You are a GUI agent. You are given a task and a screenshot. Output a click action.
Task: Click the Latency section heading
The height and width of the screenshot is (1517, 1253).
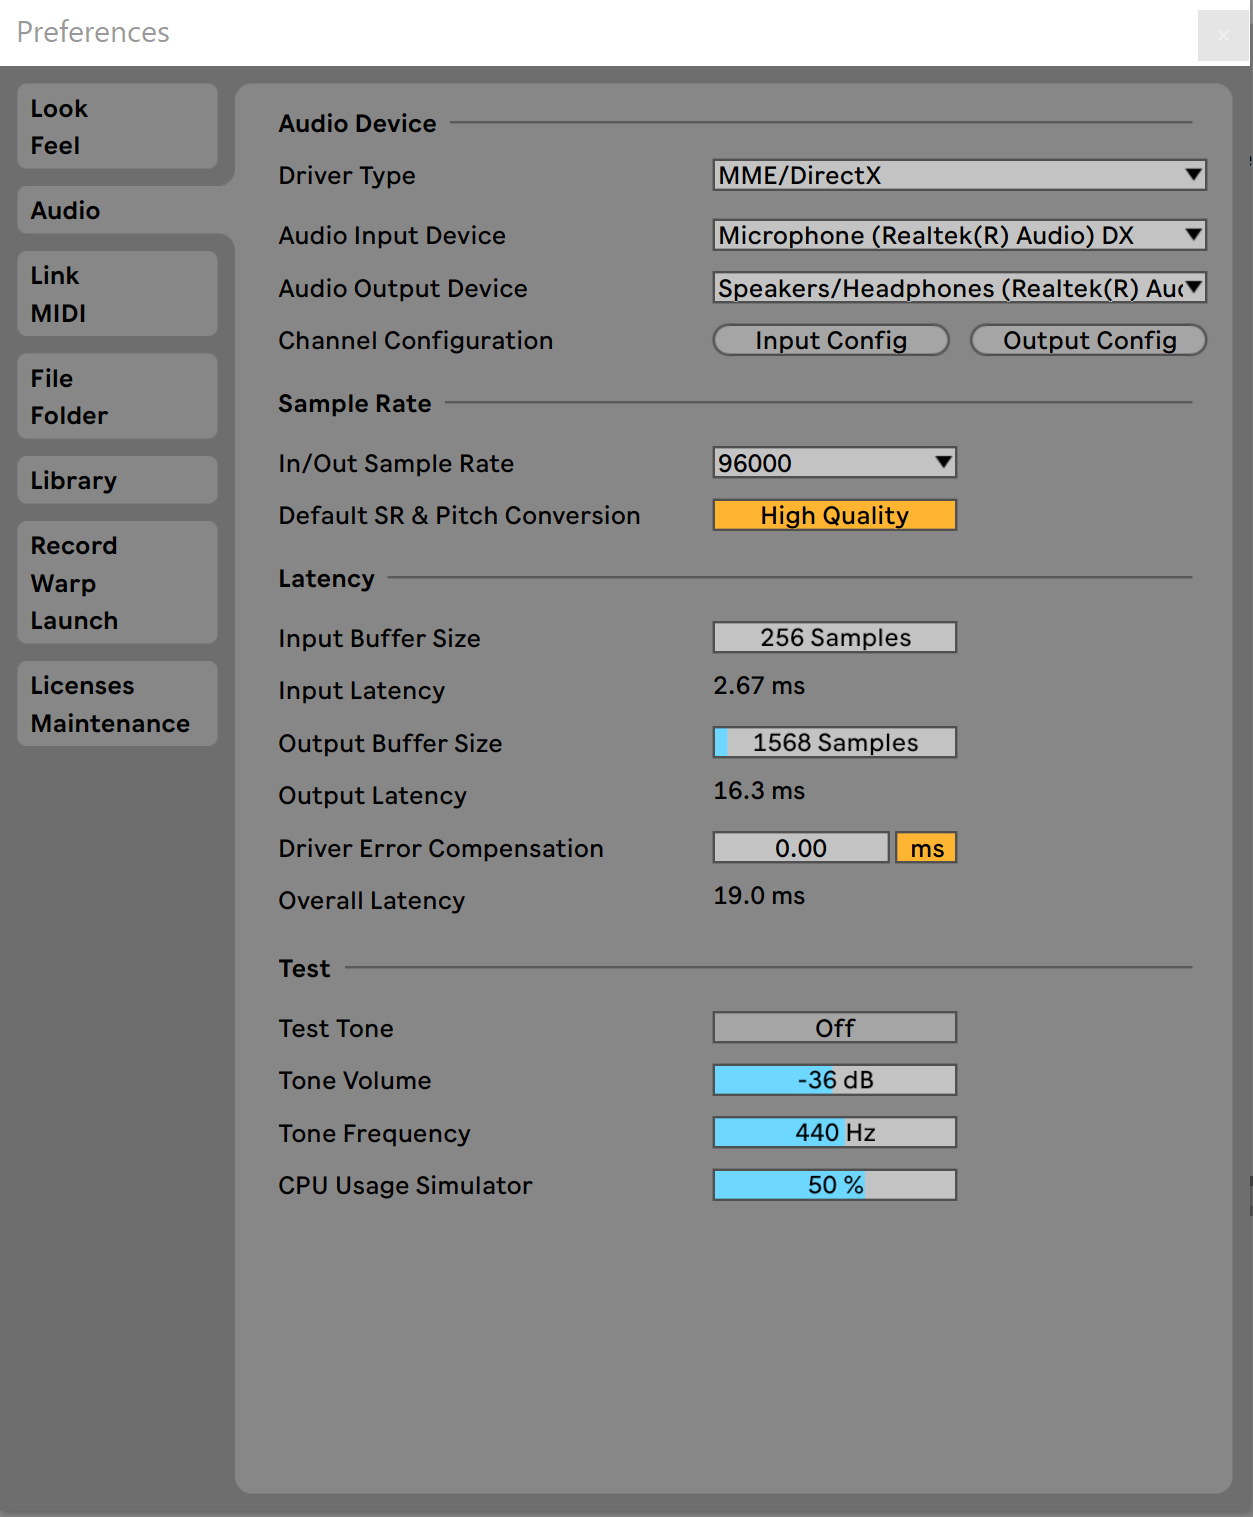(x=326, y=578)
